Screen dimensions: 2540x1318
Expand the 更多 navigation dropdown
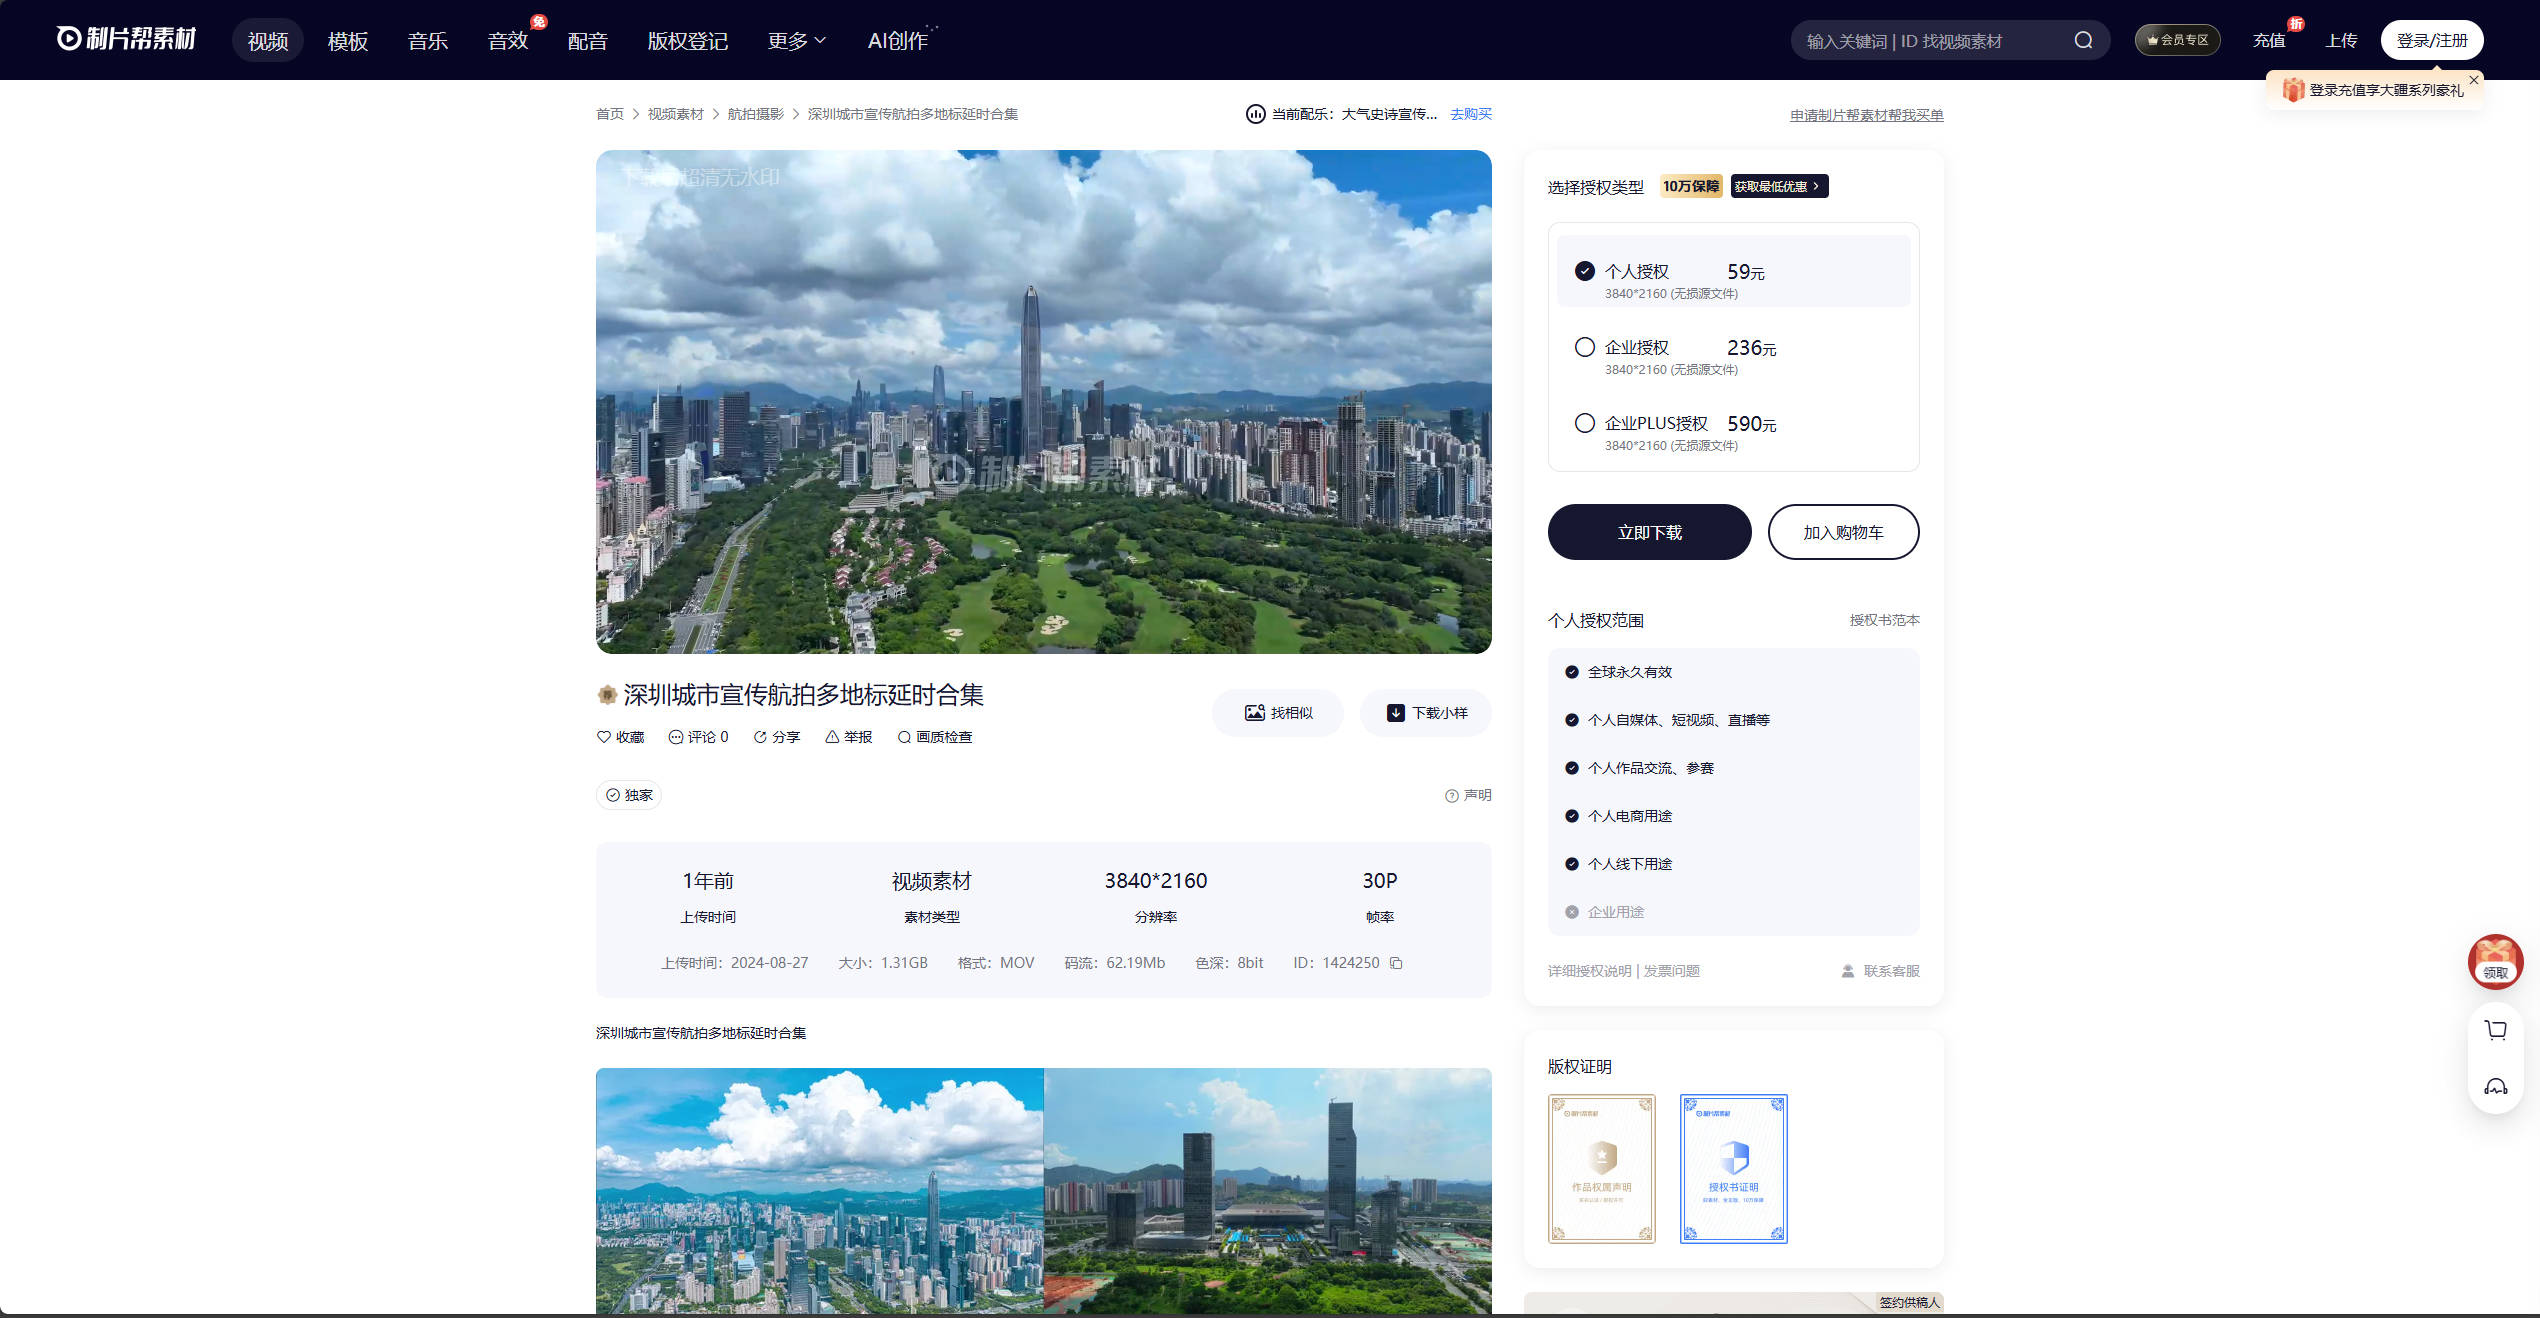[x=797, y=41]
